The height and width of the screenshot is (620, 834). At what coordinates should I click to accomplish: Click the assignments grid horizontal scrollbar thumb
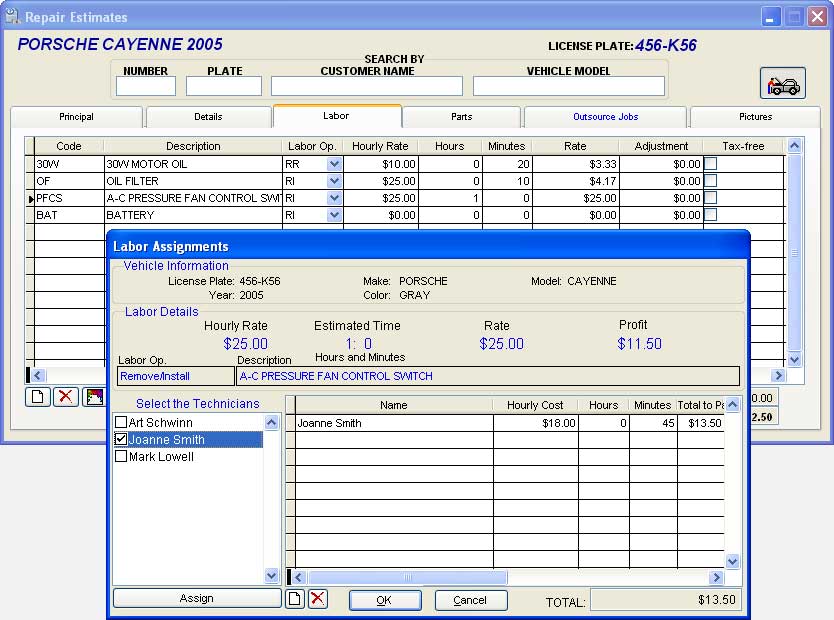point(408,577)
